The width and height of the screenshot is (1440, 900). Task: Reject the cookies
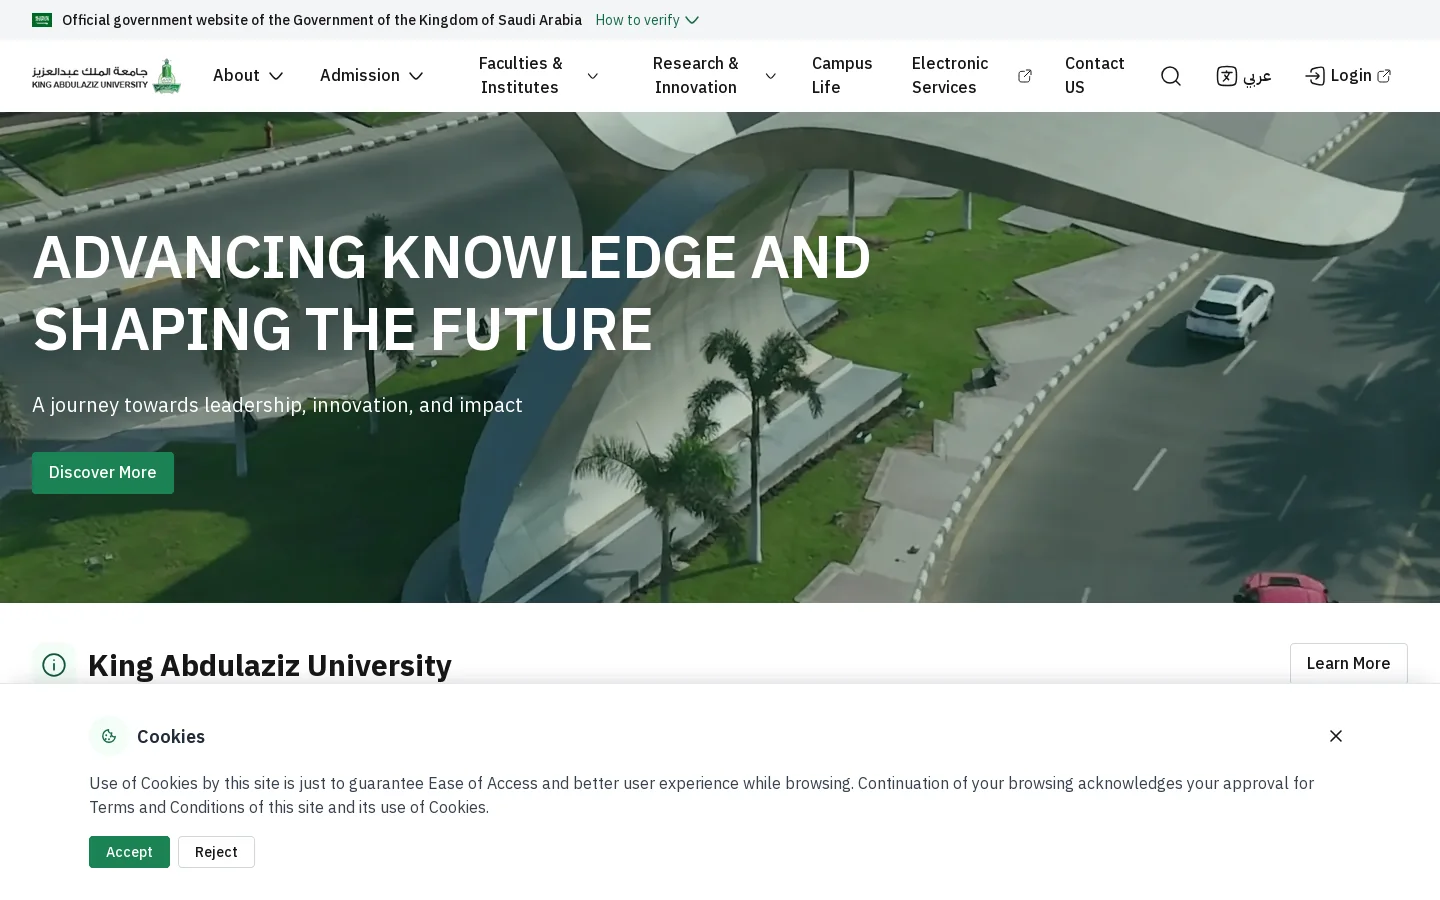[216, 852]
